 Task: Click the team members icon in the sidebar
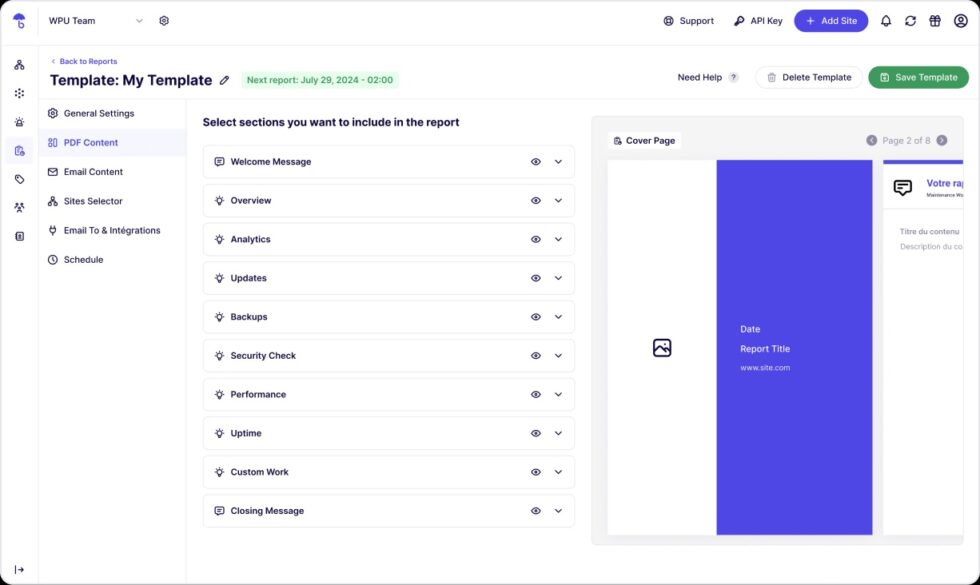point(18,207)
